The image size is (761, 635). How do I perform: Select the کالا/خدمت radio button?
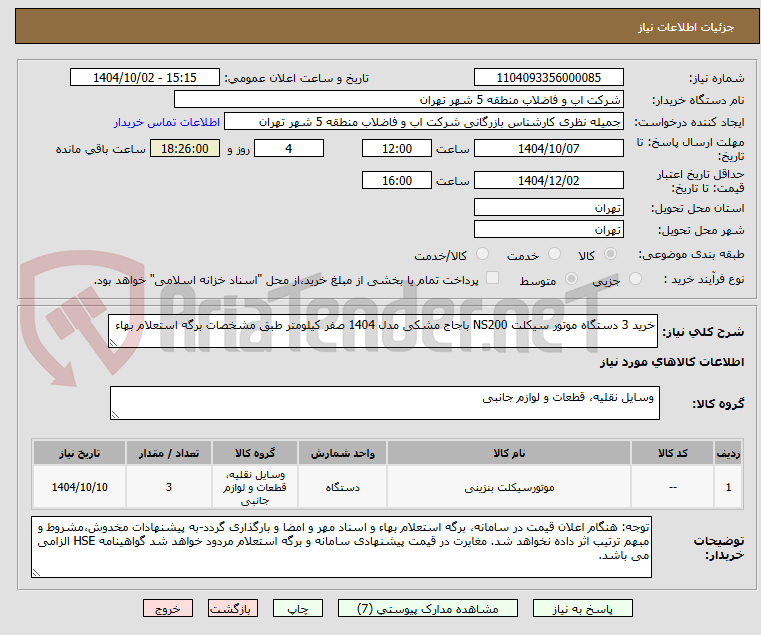point(482,254)
